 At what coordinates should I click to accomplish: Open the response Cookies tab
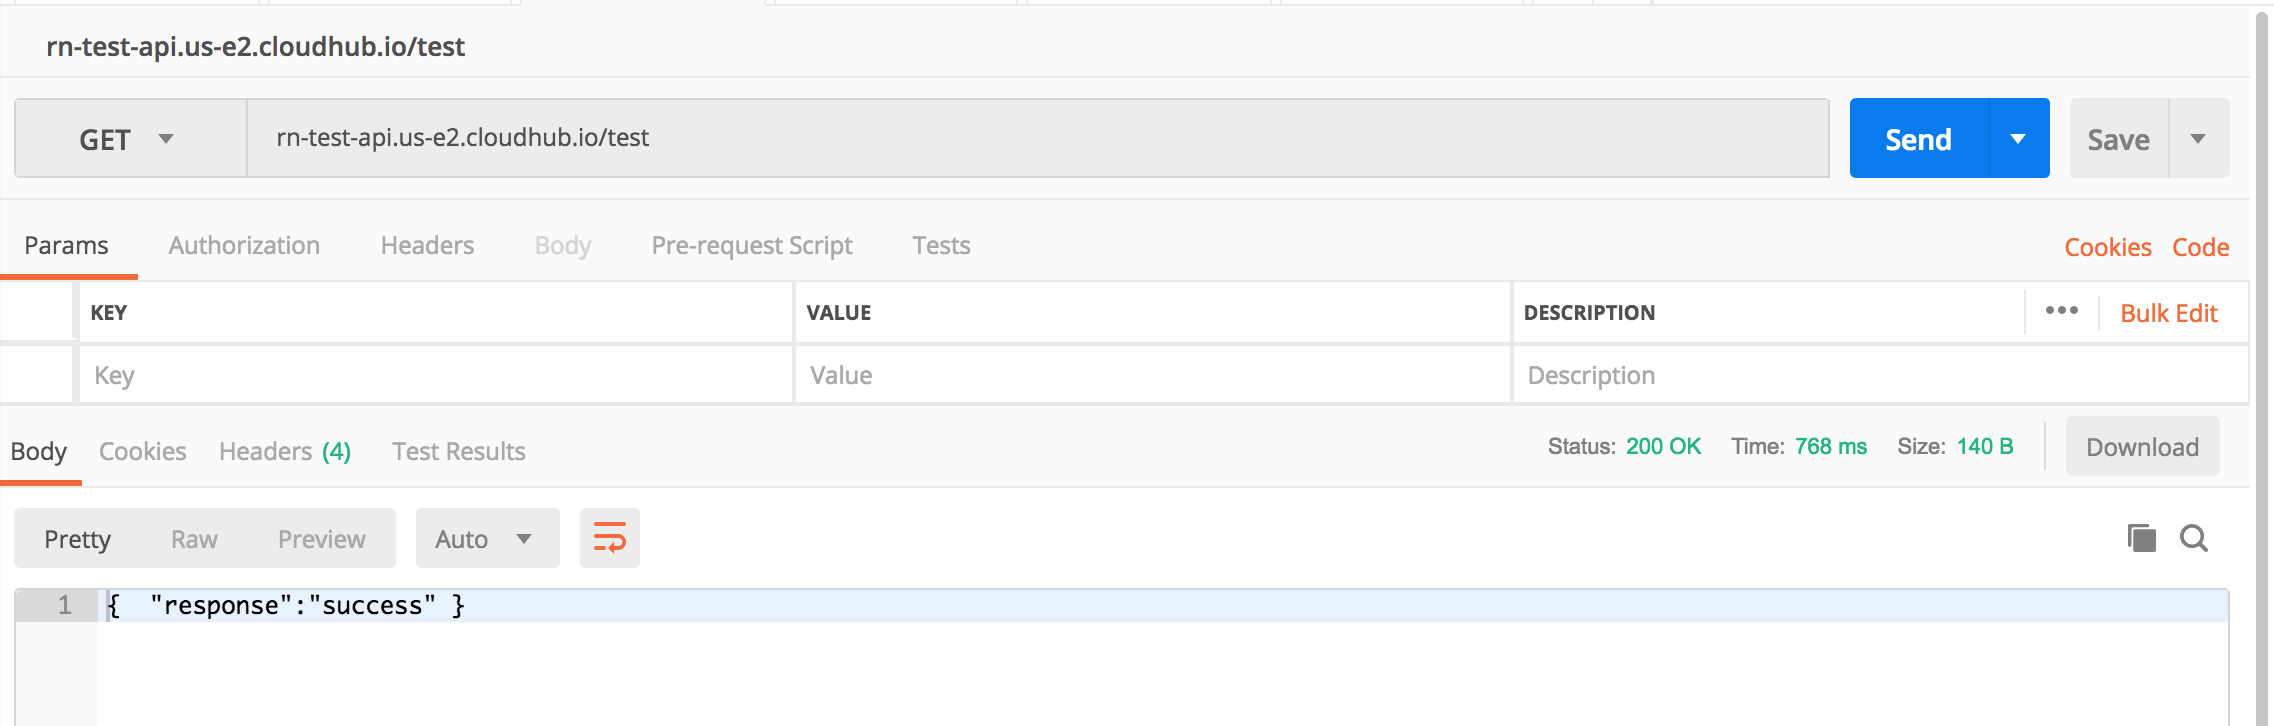coord(143,452)
